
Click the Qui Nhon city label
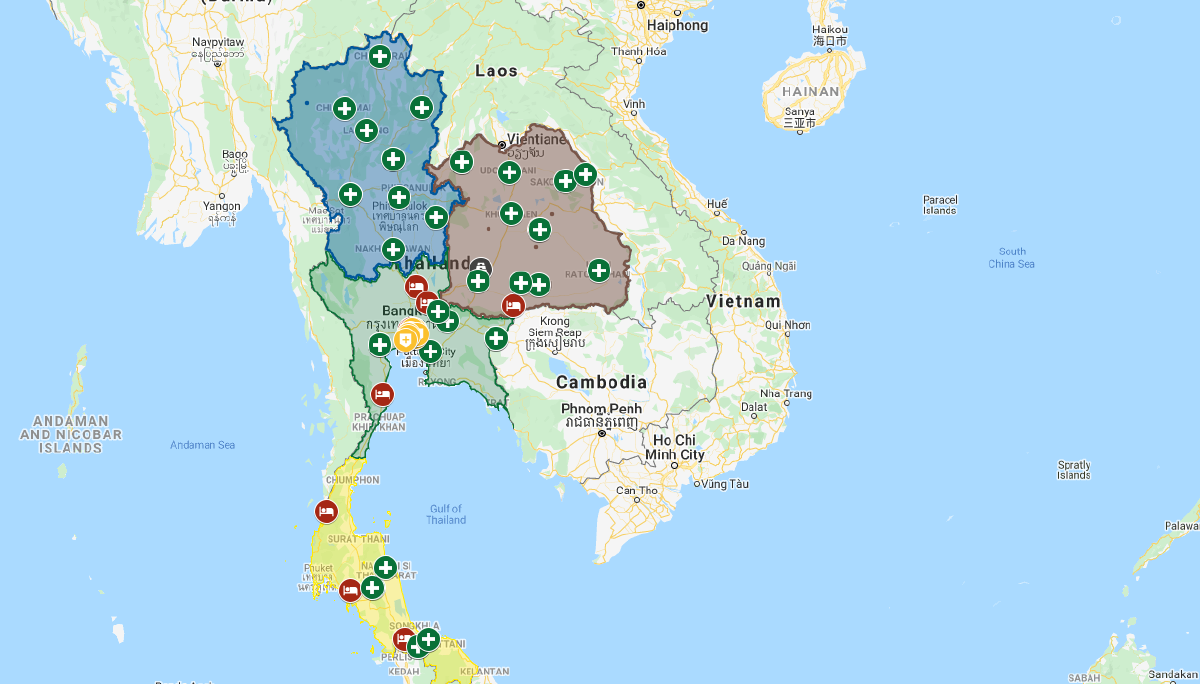[787, 325]
